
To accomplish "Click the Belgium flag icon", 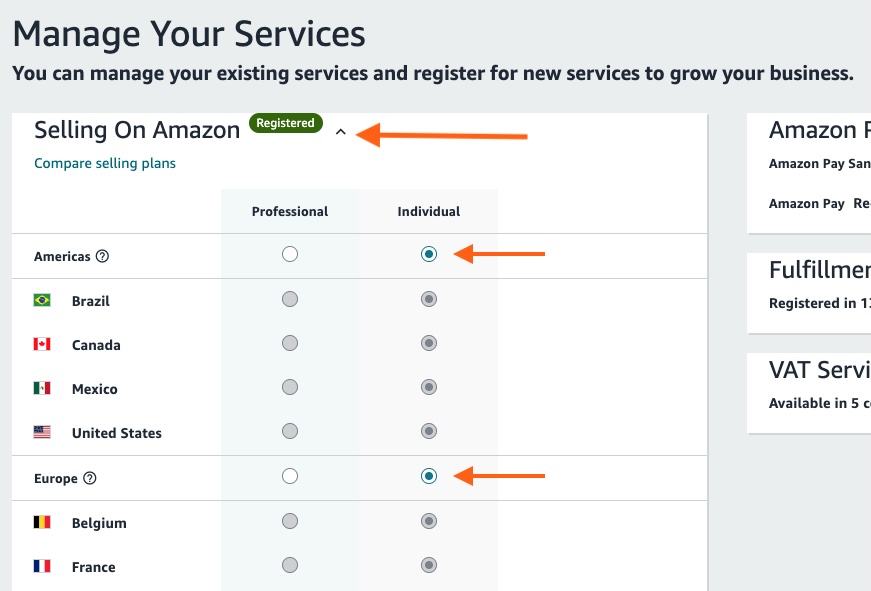I will (x=42, y=522).
